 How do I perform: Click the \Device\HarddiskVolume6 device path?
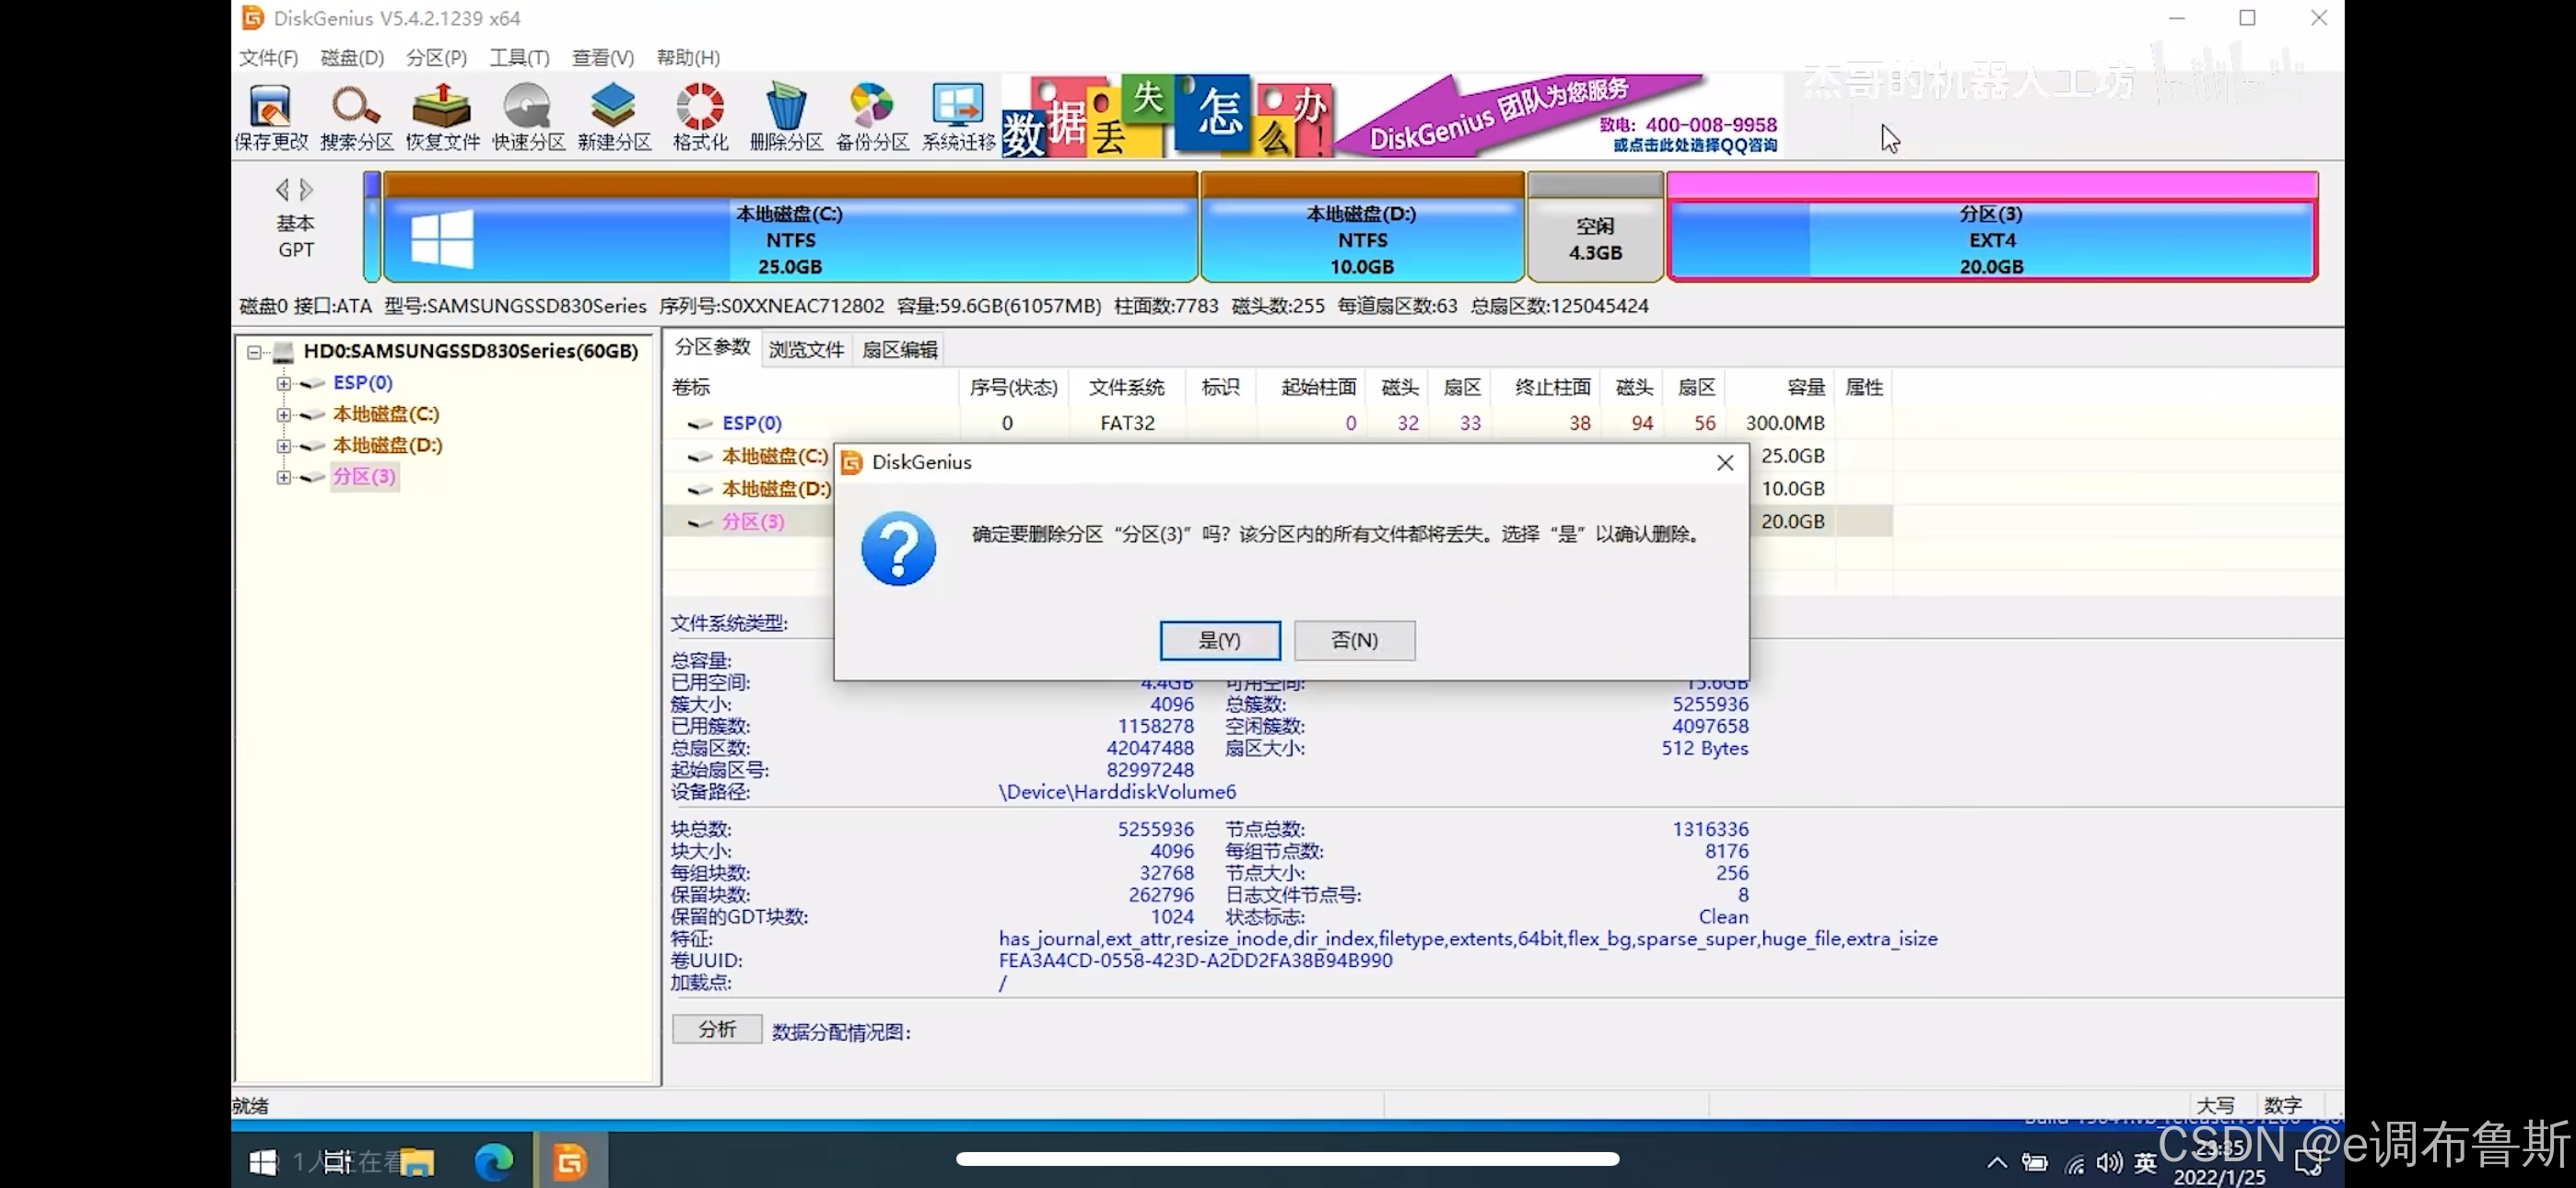pyautogui.click(x=1117, y=792)
